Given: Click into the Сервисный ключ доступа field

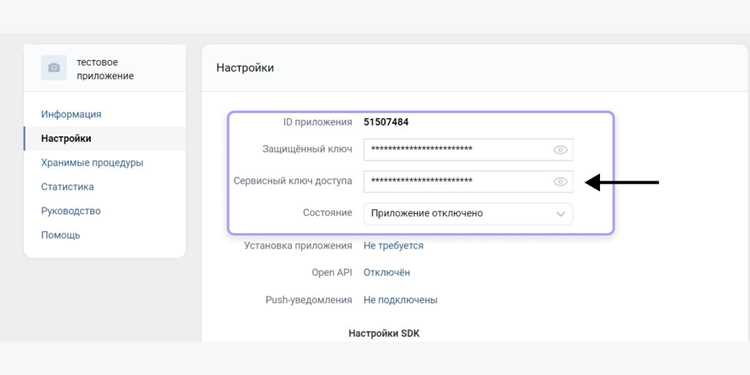Looking at the screenshot, I should tap(468, 182).
